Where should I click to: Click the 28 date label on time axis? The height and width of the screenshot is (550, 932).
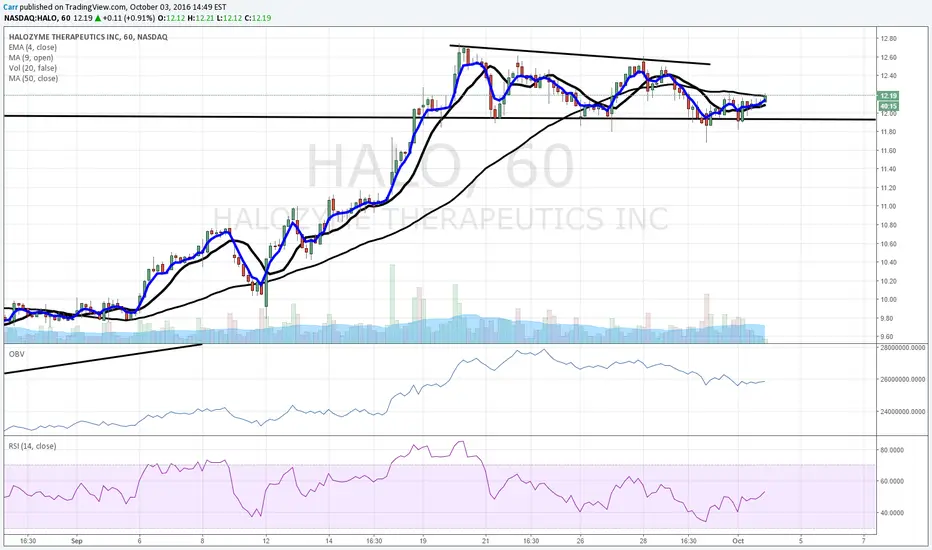pyautogui.click(x=643, y=541)
